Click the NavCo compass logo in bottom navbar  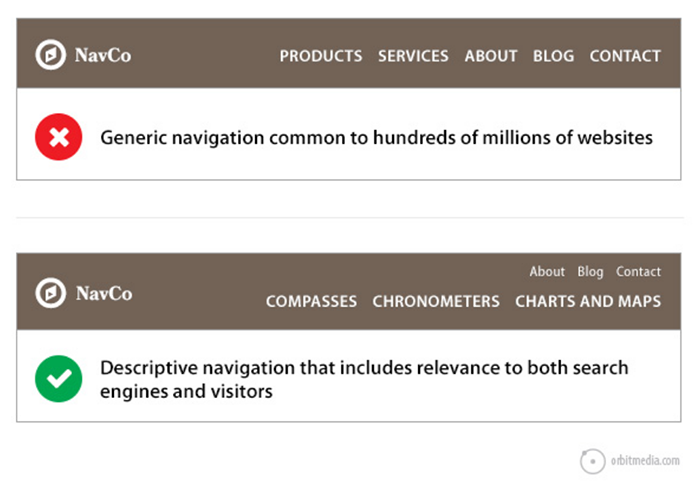51,293
